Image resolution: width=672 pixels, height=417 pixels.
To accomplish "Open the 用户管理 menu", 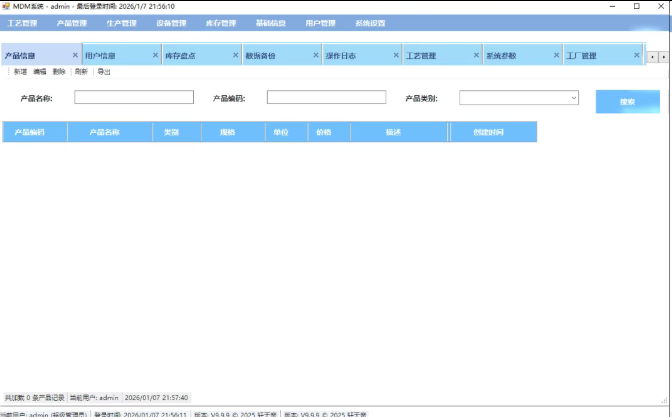I will [x=320, y=23].
